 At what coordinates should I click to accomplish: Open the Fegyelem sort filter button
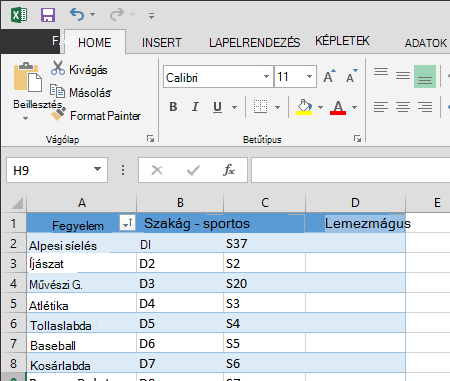point(127,223)
